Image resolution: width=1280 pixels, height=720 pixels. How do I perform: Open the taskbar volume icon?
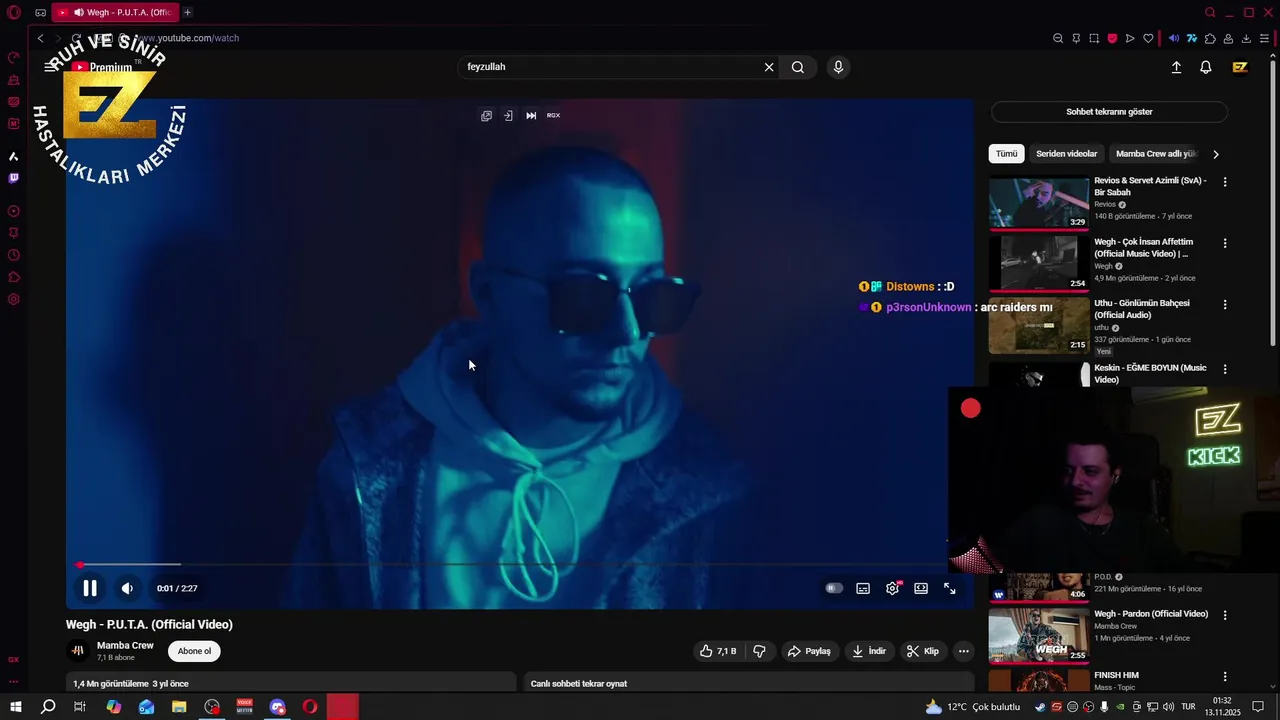click(x=1168, y=707)
